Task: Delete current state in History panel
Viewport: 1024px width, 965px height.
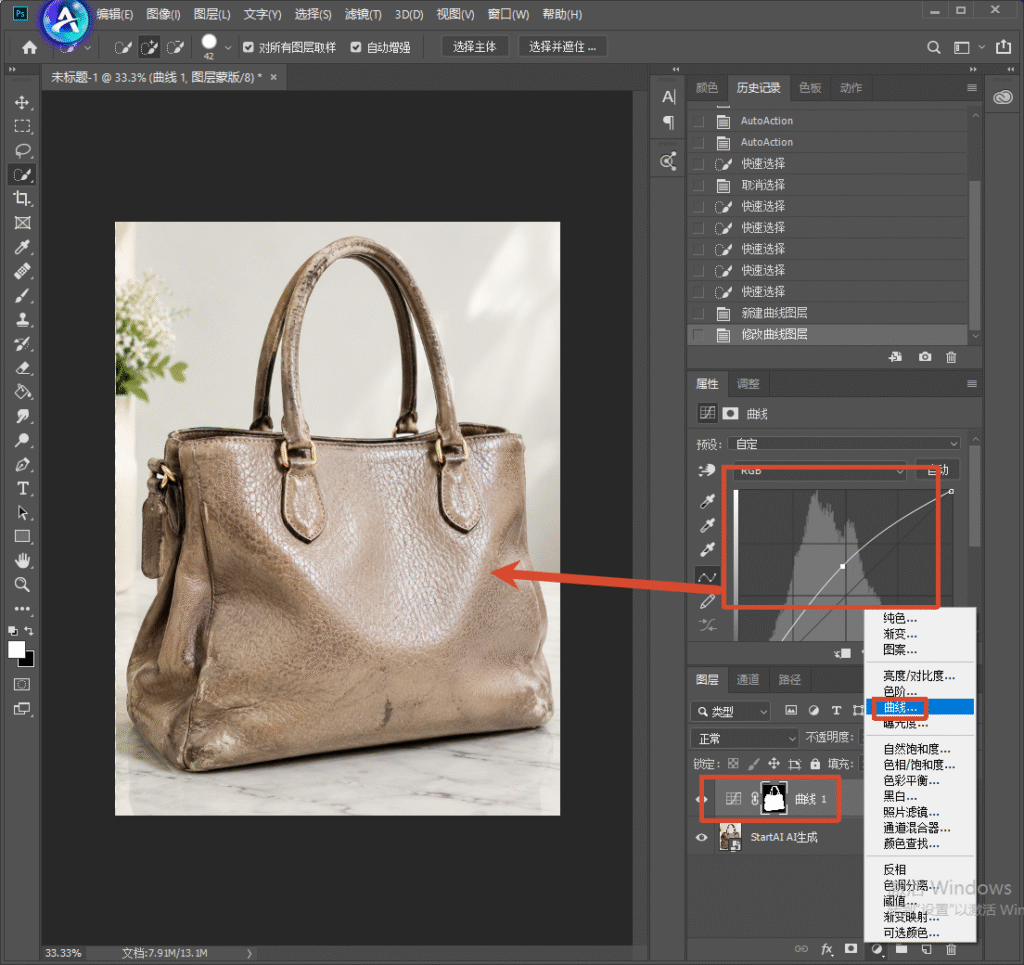Action: [x=951, y=357]
